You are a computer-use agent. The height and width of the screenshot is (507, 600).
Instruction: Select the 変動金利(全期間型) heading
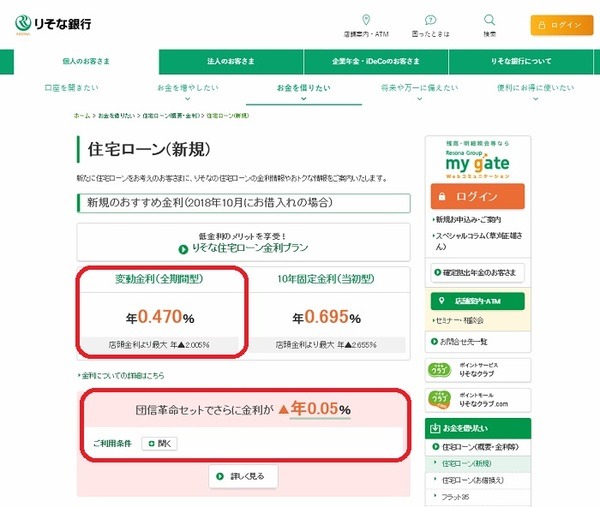[159, 279]
